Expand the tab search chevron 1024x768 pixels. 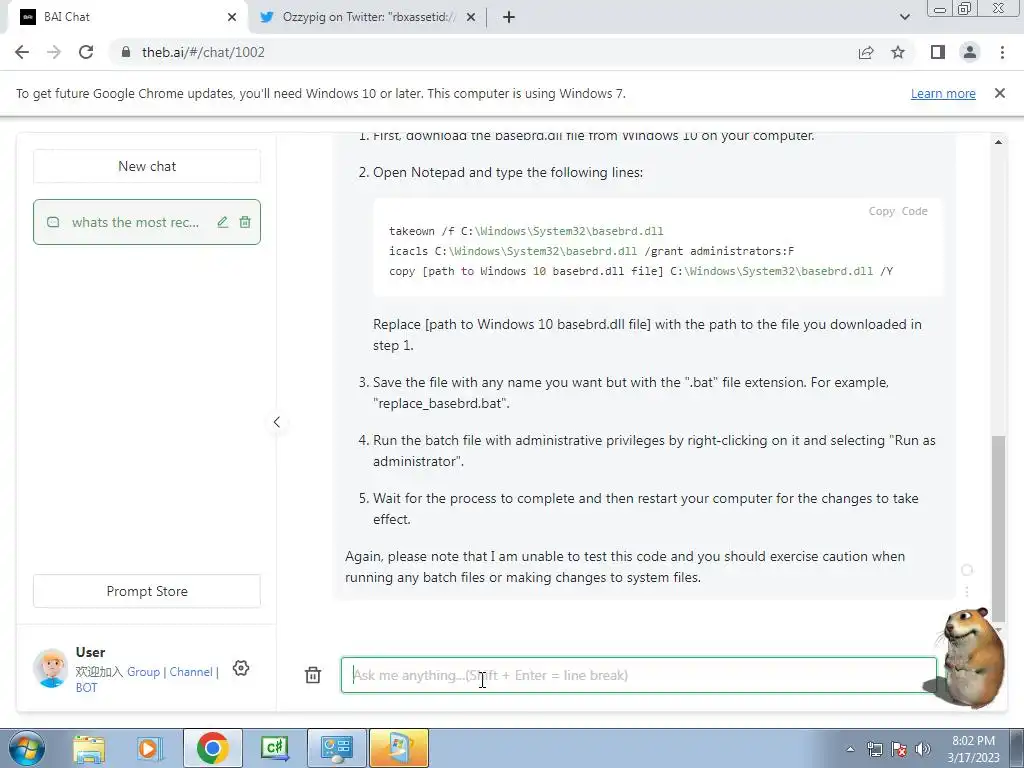904,17
